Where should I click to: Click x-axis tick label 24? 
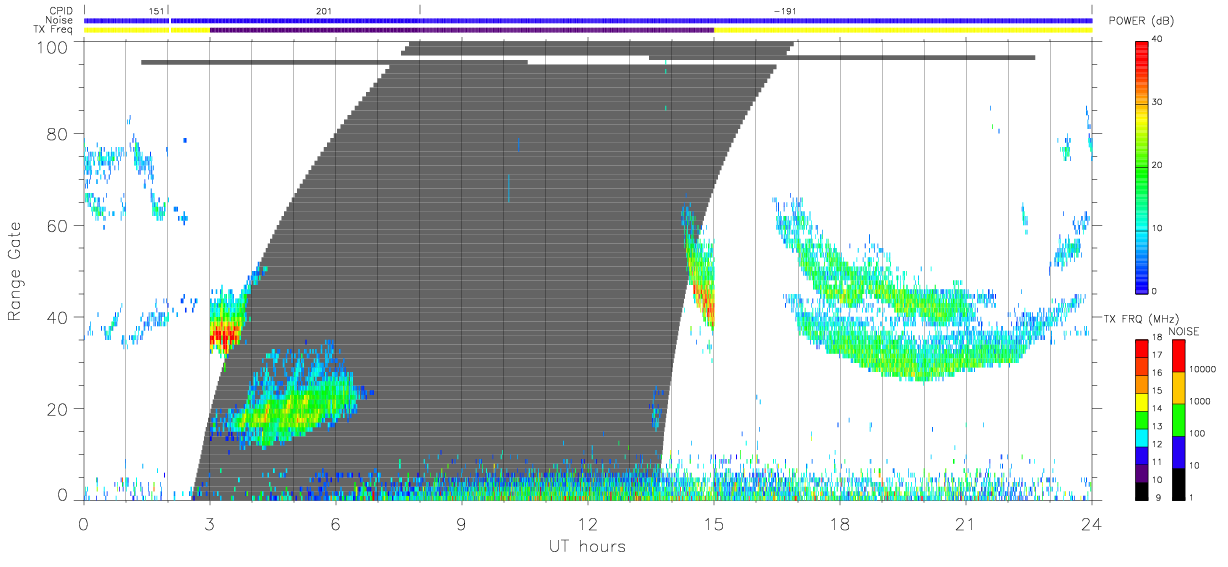pos(1092,523)
